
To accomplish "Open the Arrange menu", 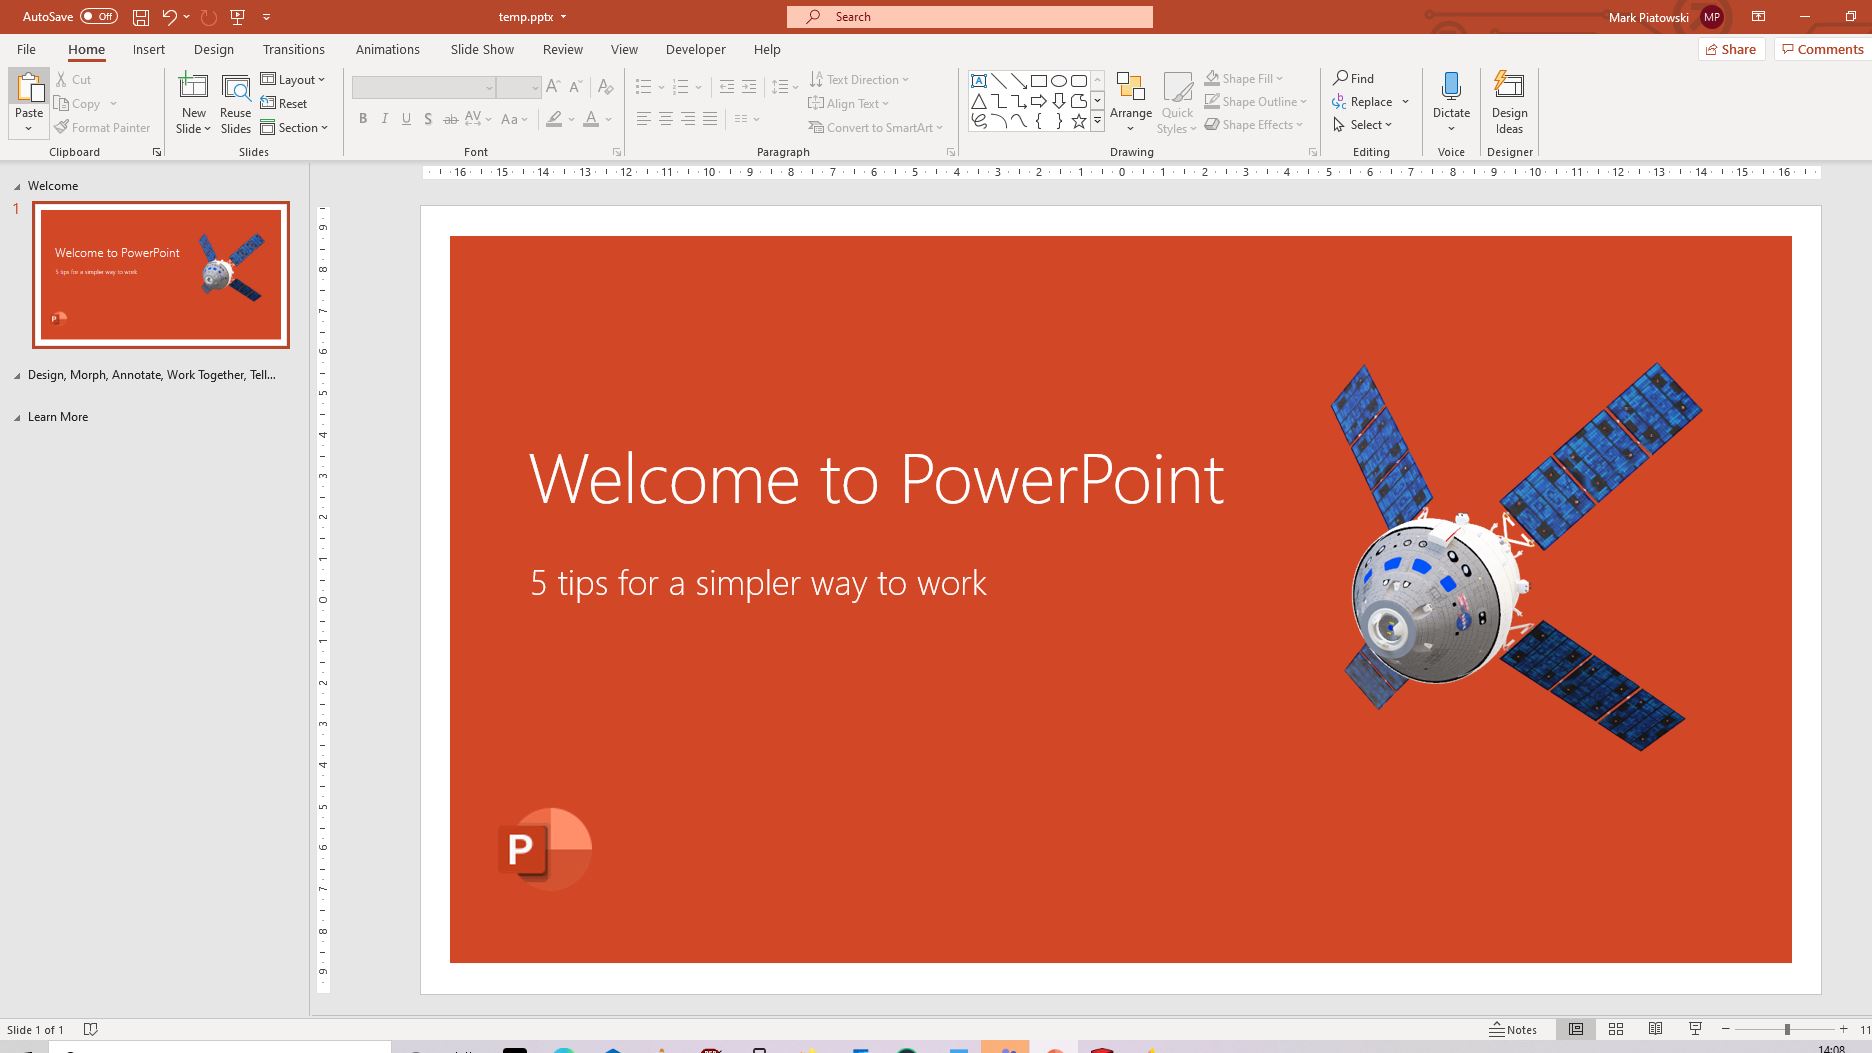I will click(x=1131, y=101).
